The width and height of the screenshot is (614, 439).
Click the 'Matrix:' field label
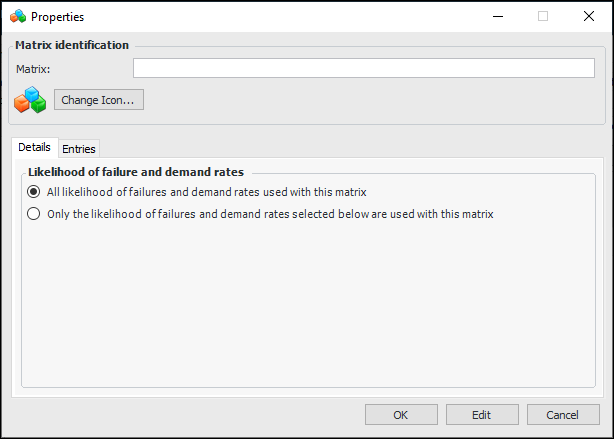[33, 69]
